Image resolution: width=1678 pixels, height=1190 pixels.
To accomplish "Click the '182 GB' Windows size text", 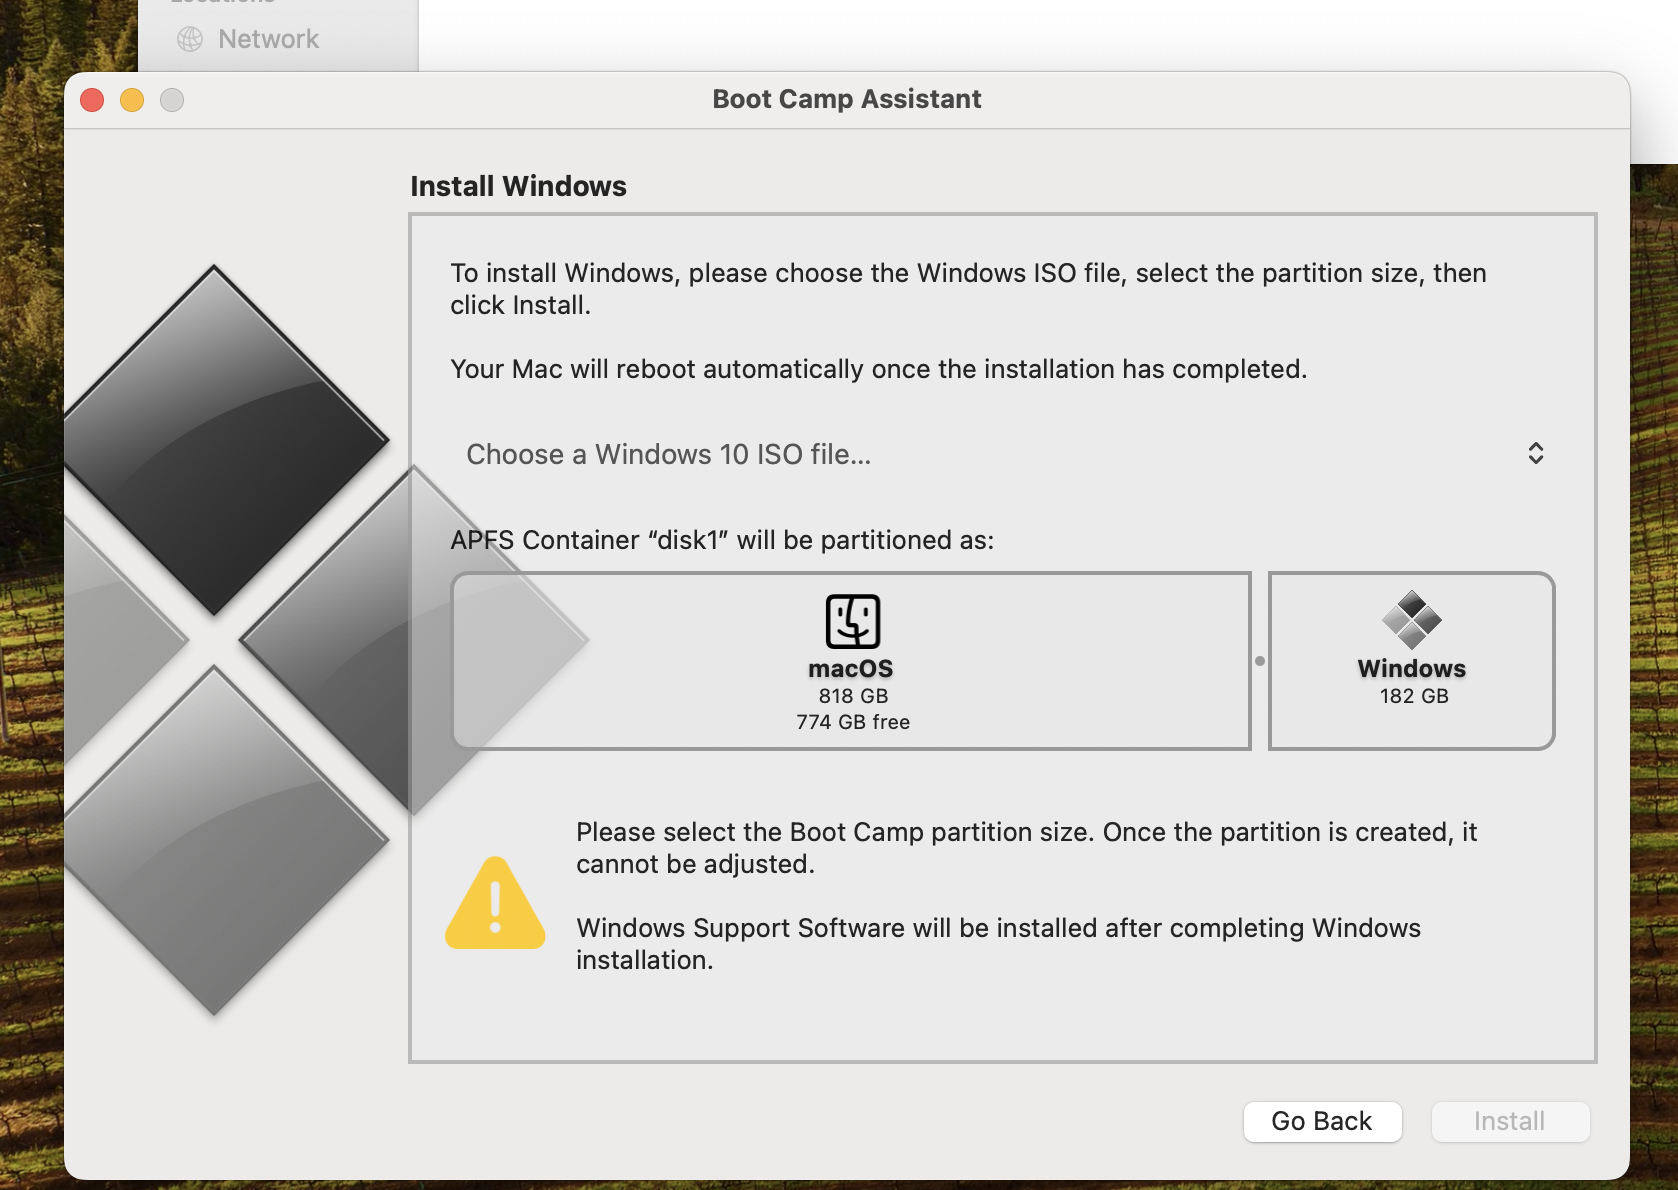I will click(1414, 696).
